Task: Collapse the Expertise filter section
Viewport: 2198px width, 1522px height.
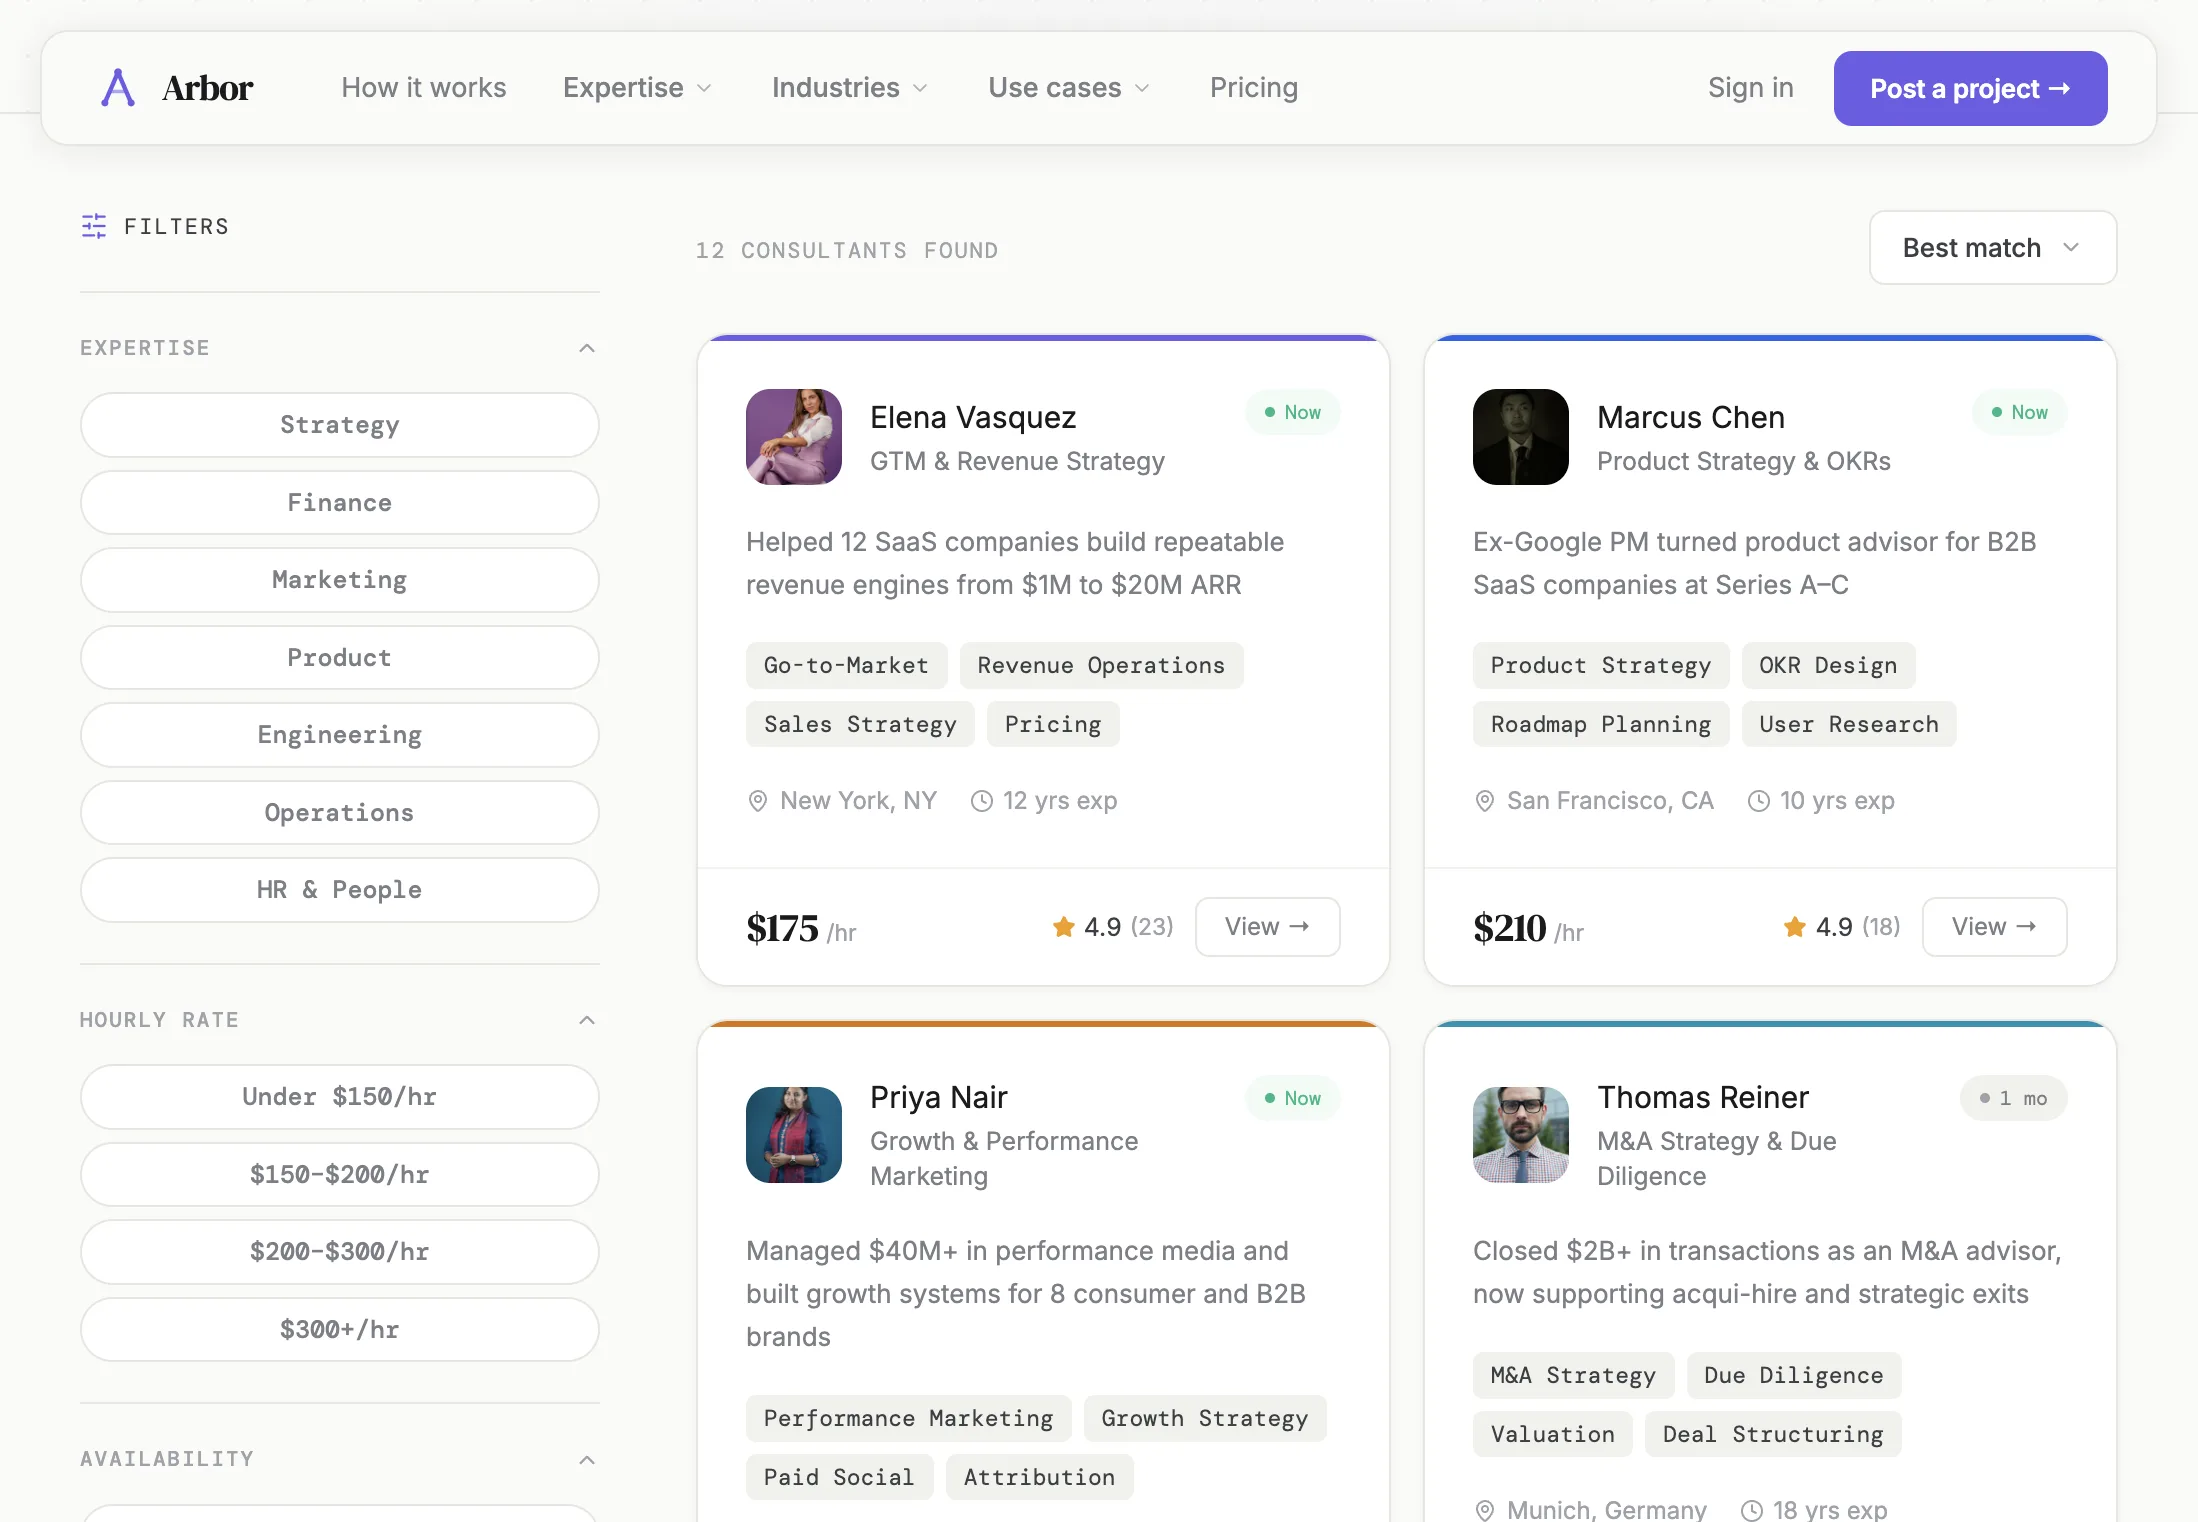Action: (x=587, y=348)
